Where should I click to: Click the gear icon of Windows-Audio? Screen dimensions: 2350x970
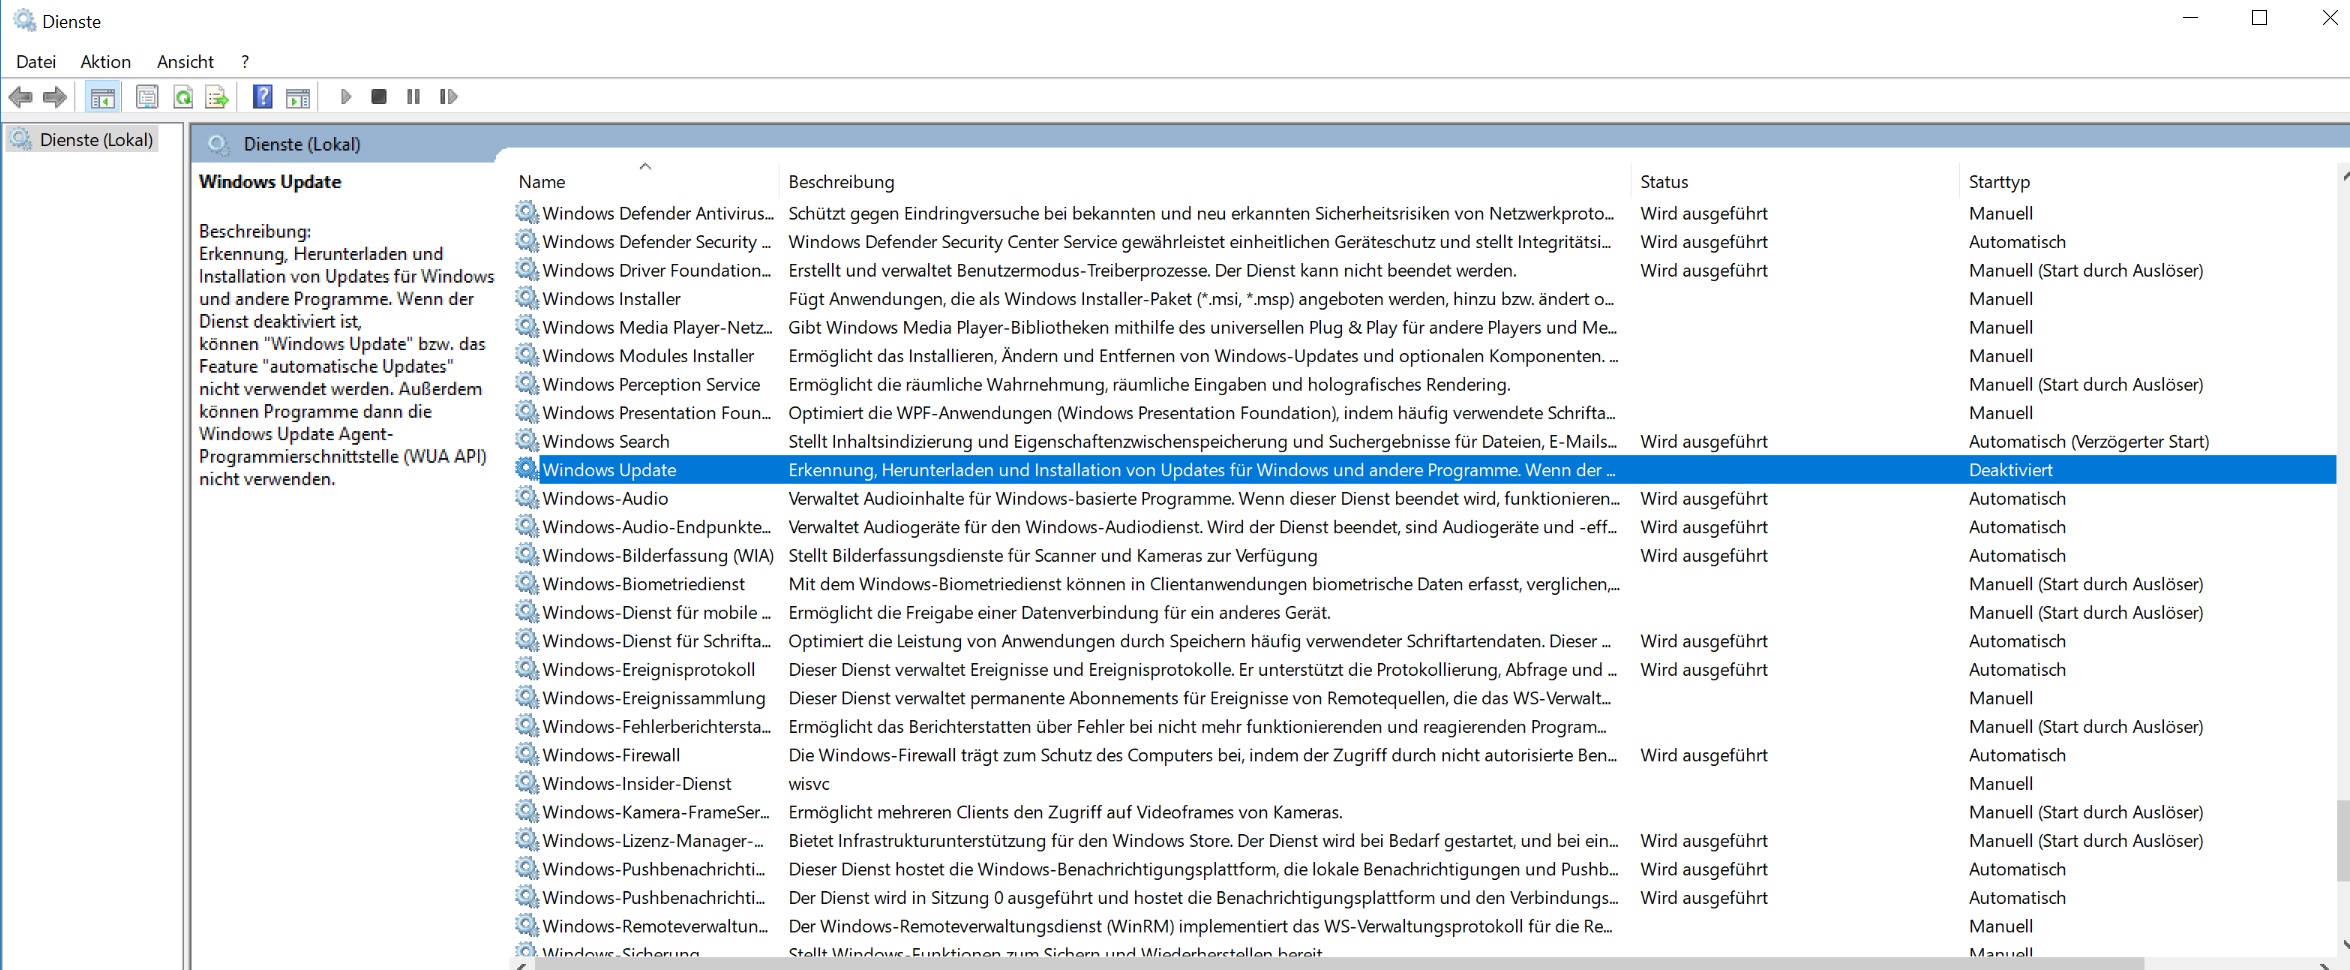[527, 498]
